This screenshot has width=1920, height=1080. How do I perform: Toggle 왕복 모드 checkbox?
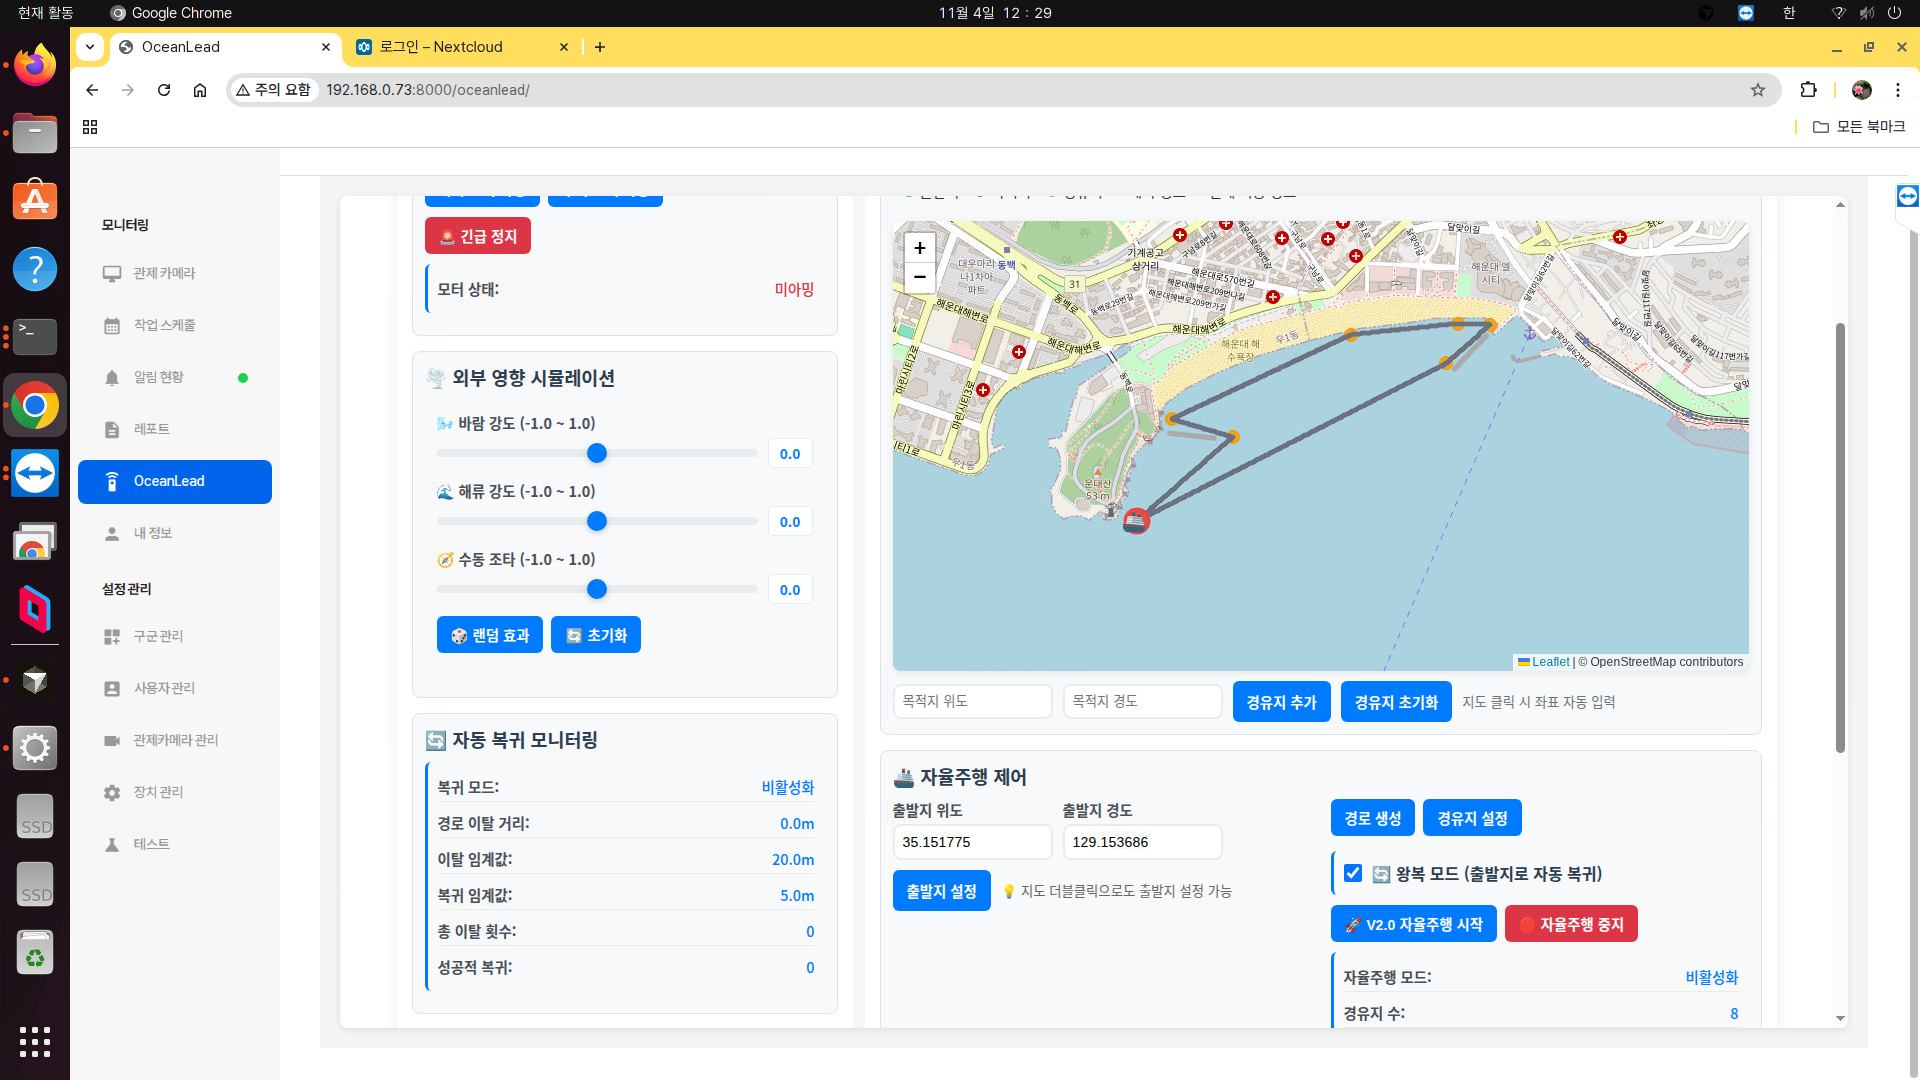tap(1353, 873)
